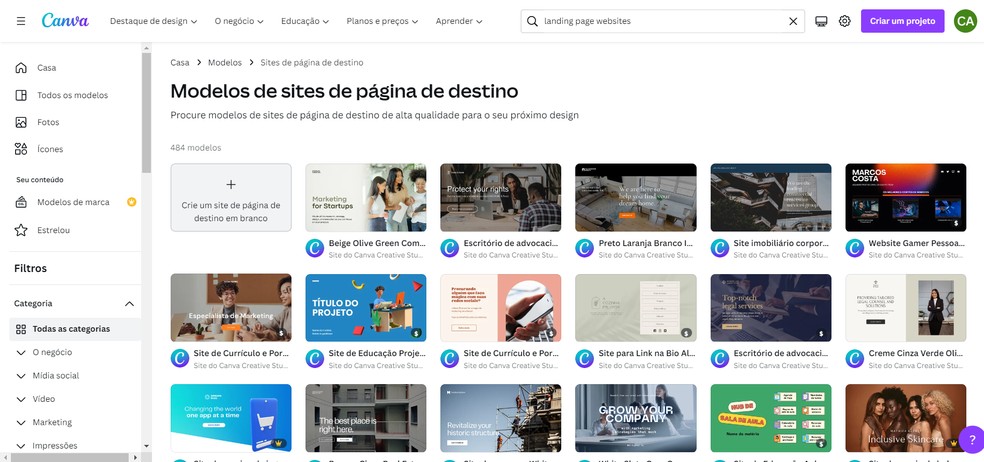984x462 pixels.
Task: Go to Casa in the sidebar
Action: click(46, 68)
